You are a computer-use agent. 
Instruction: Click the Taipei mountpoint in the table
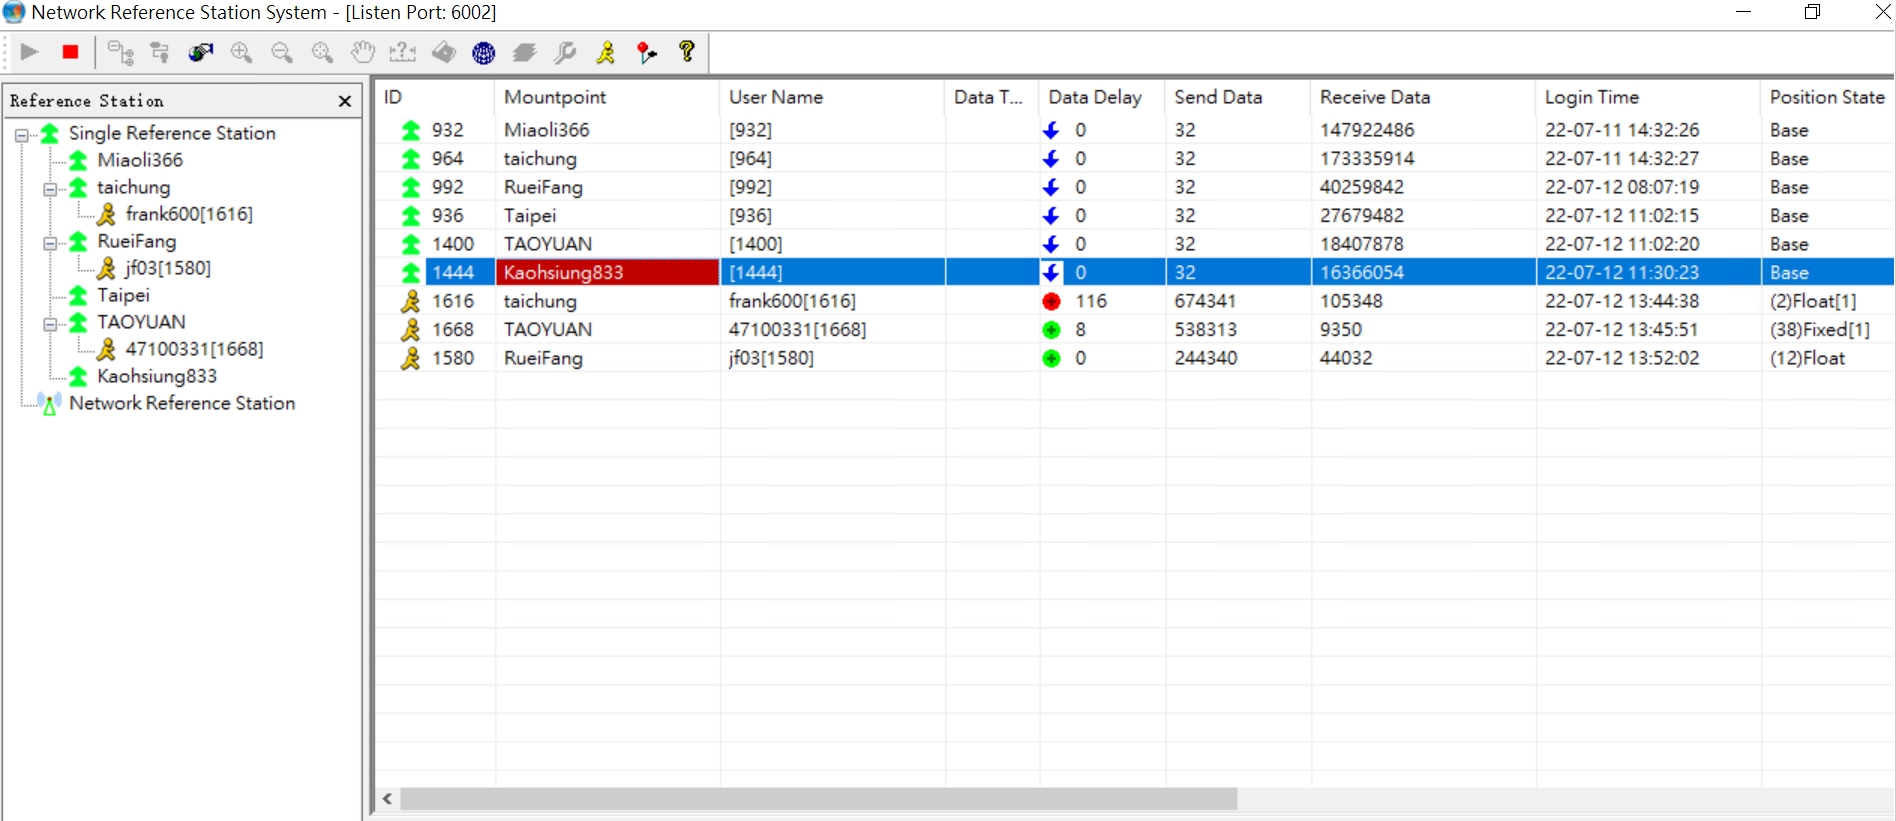click(530, 216)
